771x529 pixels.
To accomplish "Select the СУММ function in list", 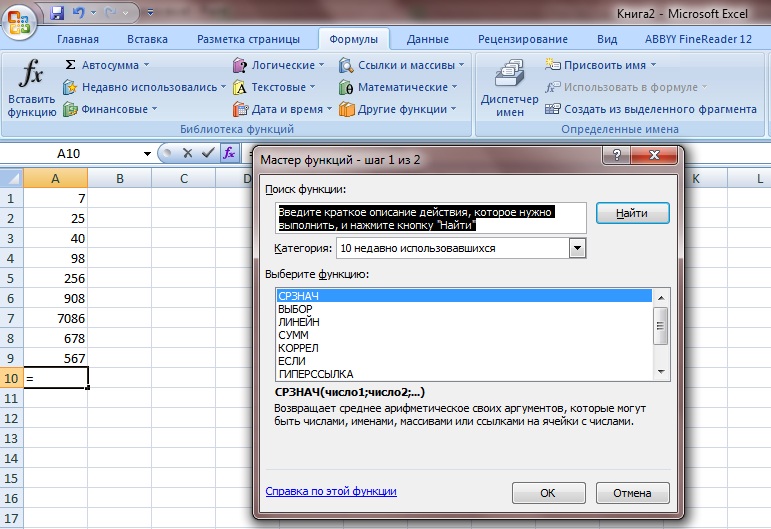I will (293, 335).
